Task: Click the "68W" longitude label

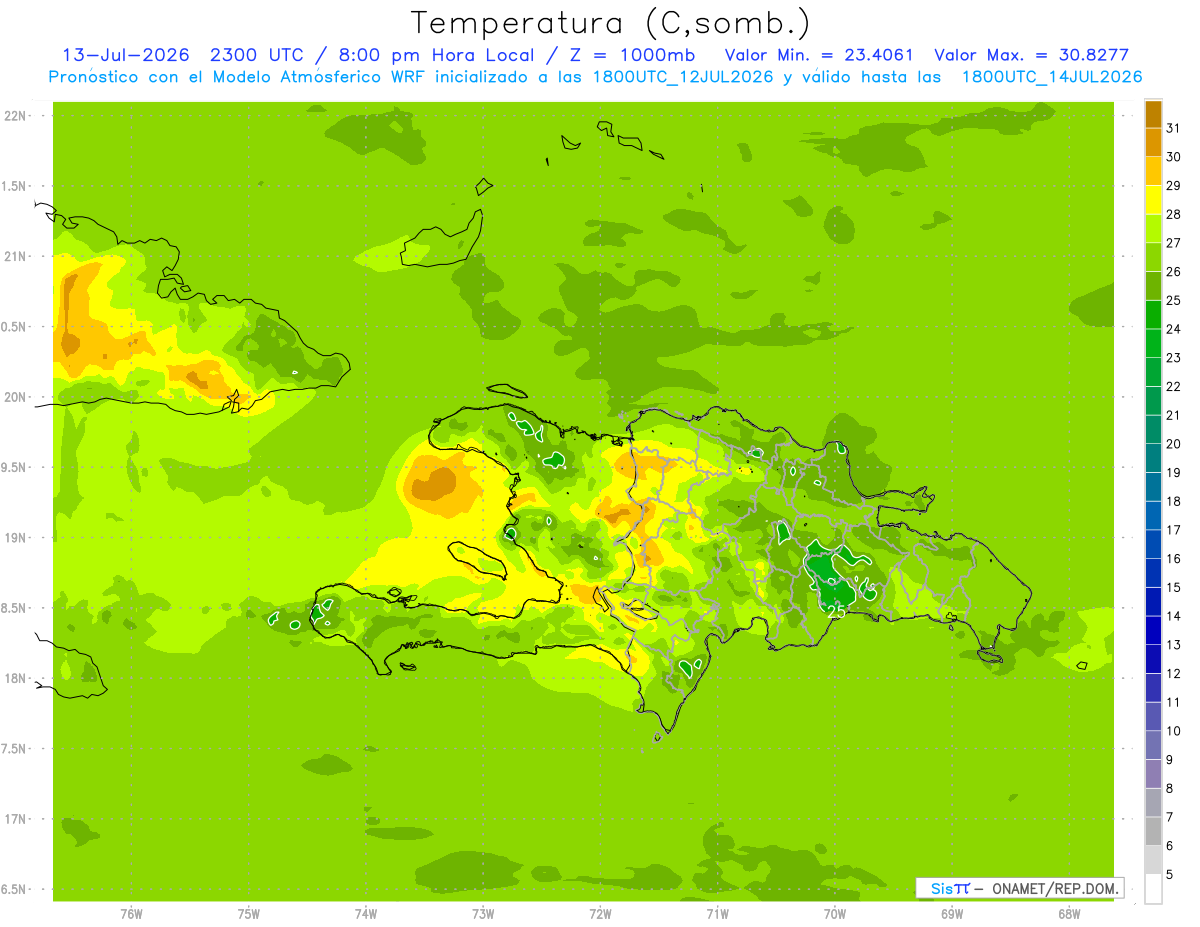Action: click(x=1069, y=913)
